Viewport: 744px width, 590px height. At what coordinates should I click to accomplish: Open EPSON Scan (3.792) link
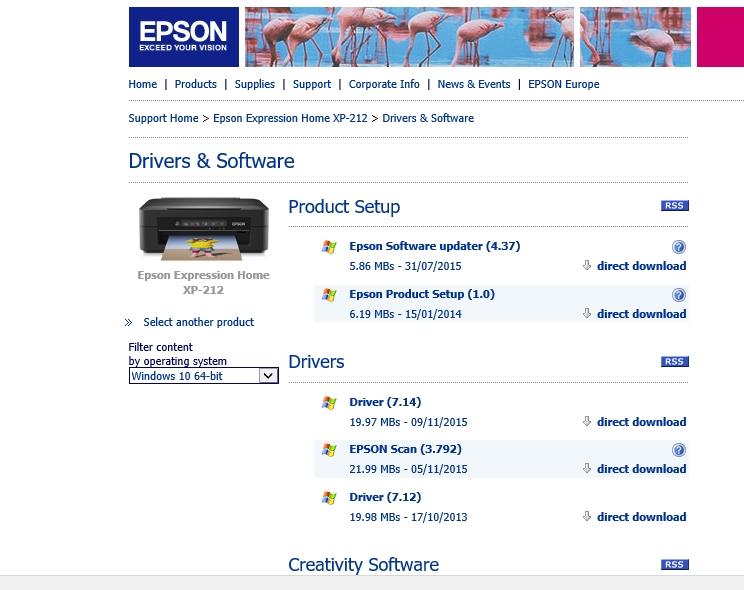click(x=405, y=449)
